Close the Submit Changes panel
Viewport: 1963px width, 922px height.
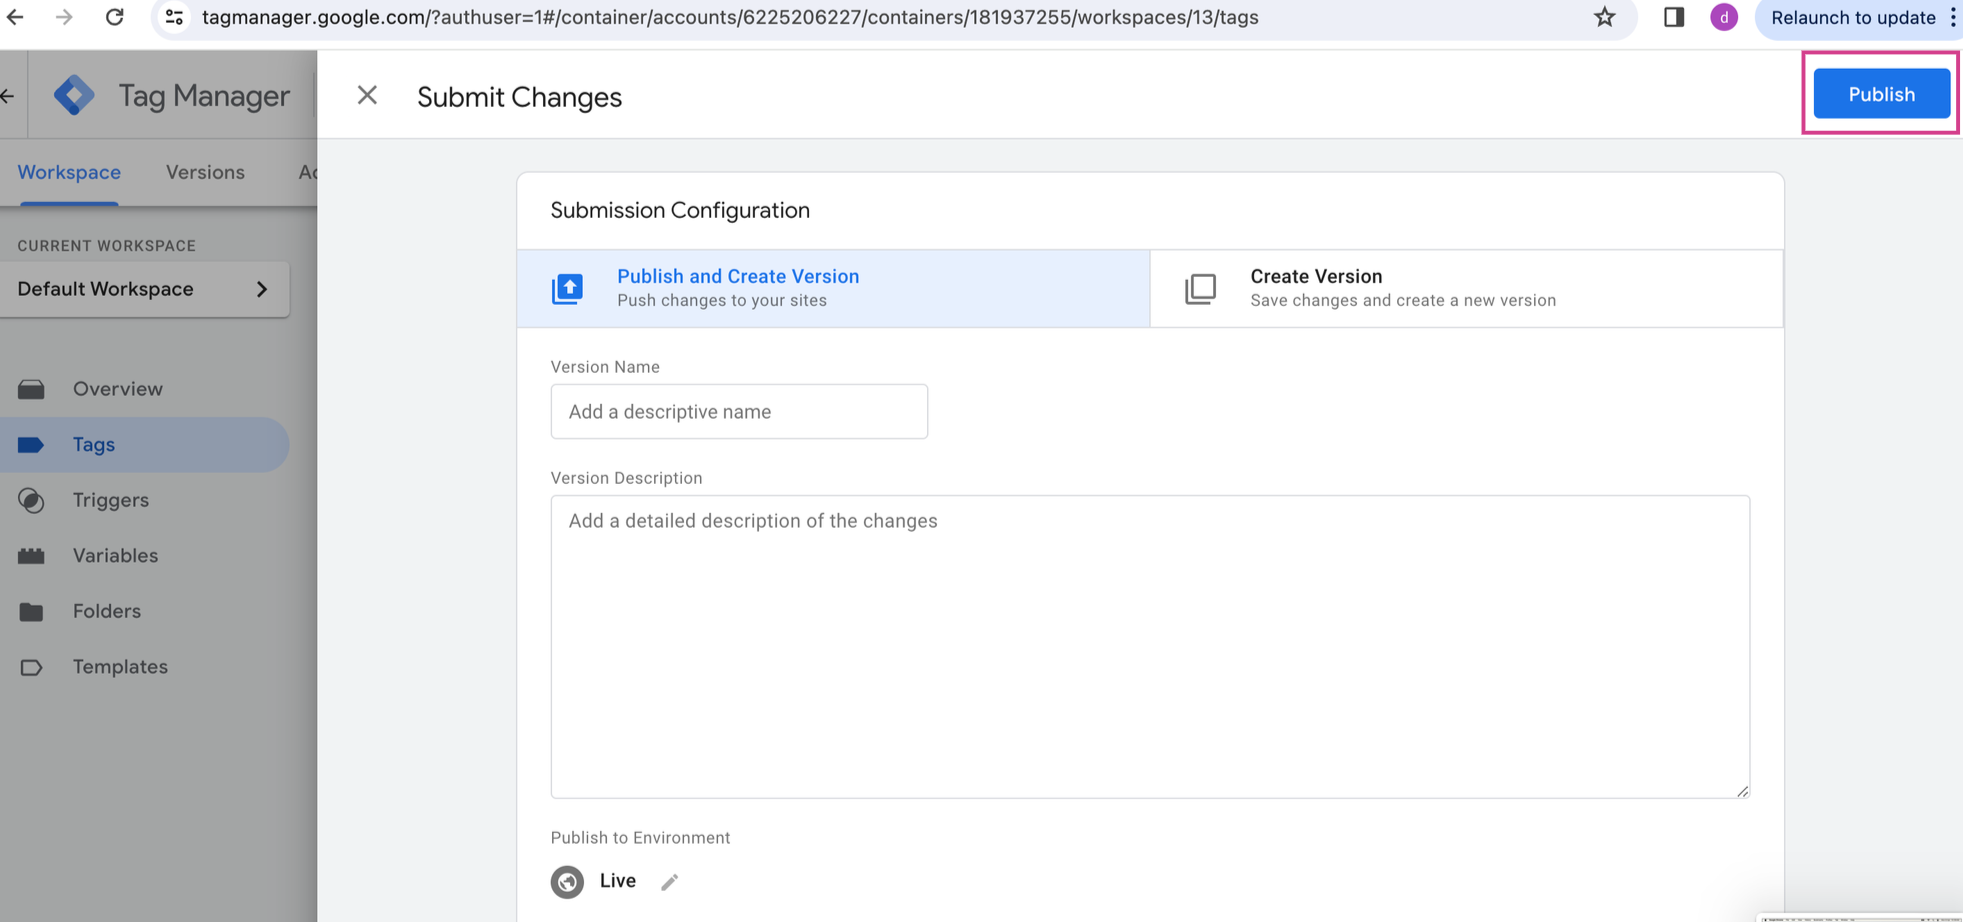(367, 95)
